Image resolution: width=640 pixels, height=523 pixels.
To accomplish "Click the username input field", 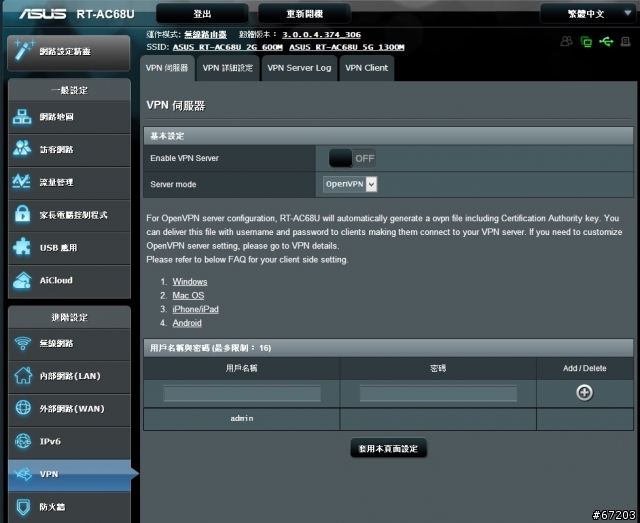I will click(242, 394).
